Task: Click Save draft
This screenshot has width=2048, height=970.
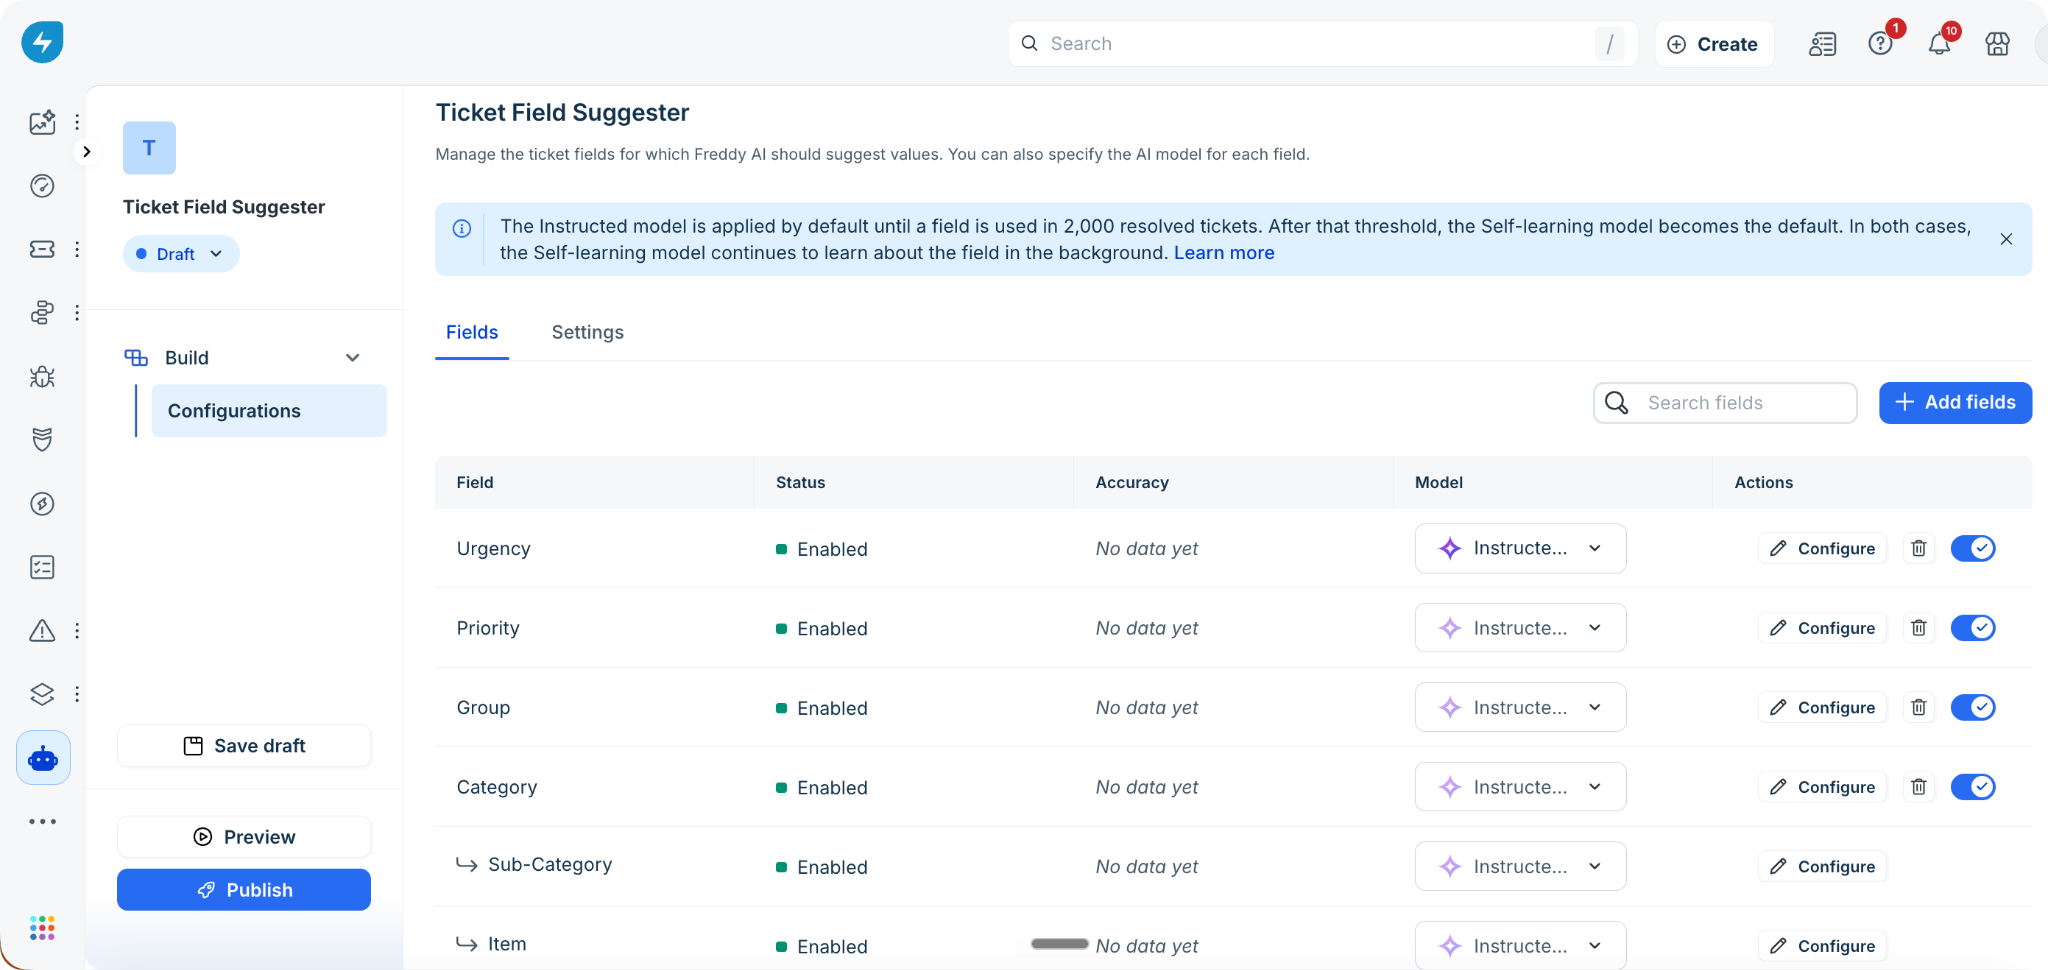Action: point(244,746)
